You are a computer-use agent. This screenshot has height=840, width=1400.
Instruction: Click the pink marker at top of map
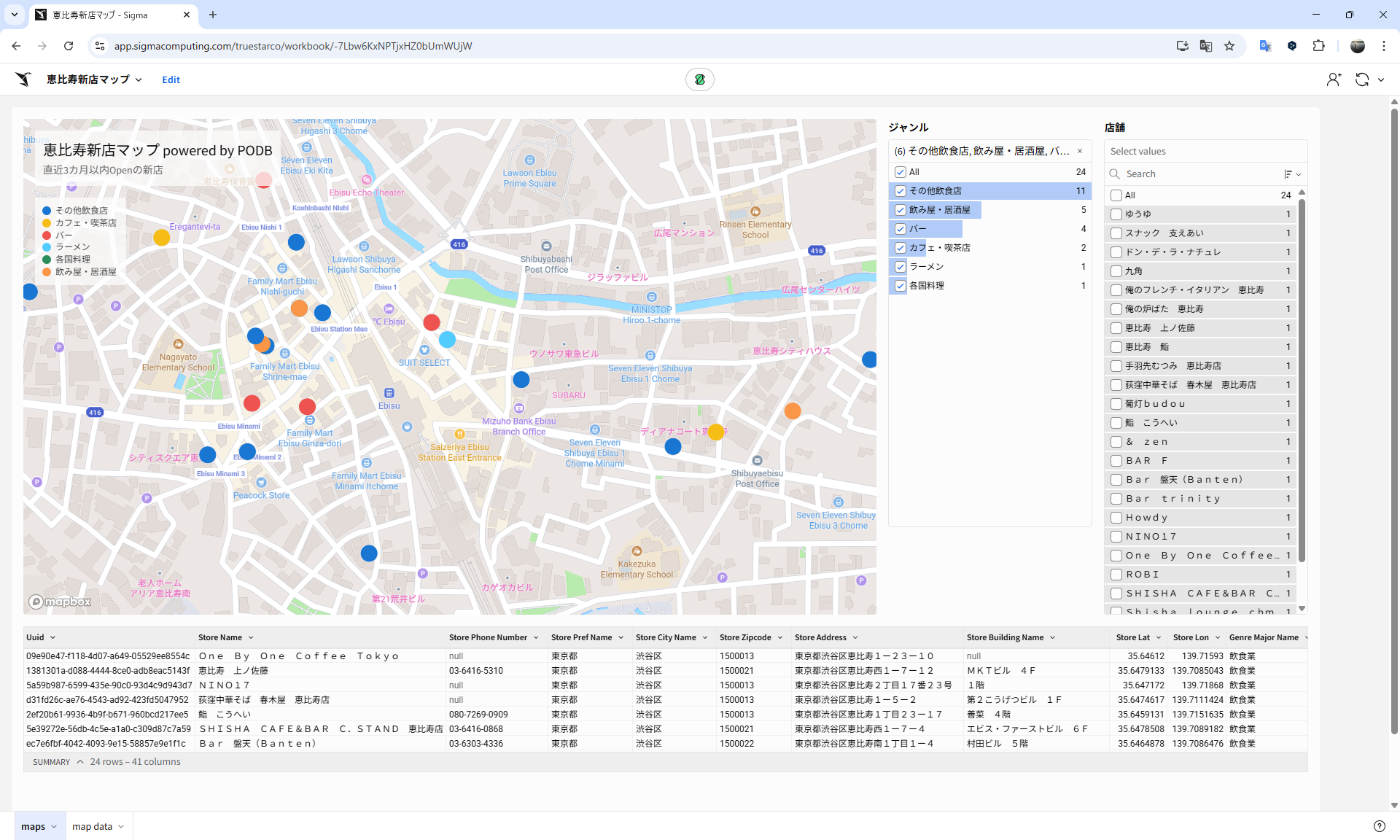[263, 180]
